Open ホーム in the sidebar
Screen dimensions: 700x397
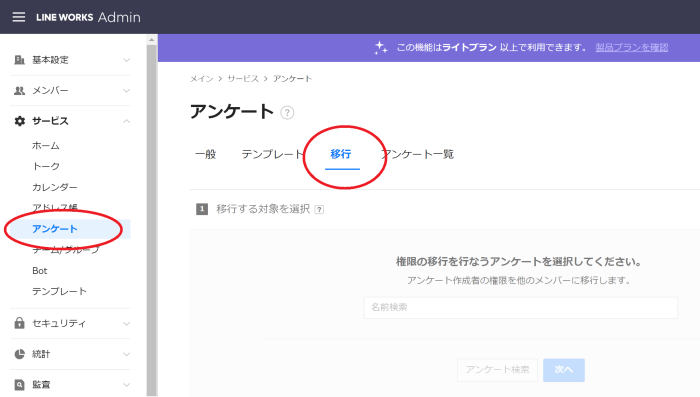[x=46, y=146]
